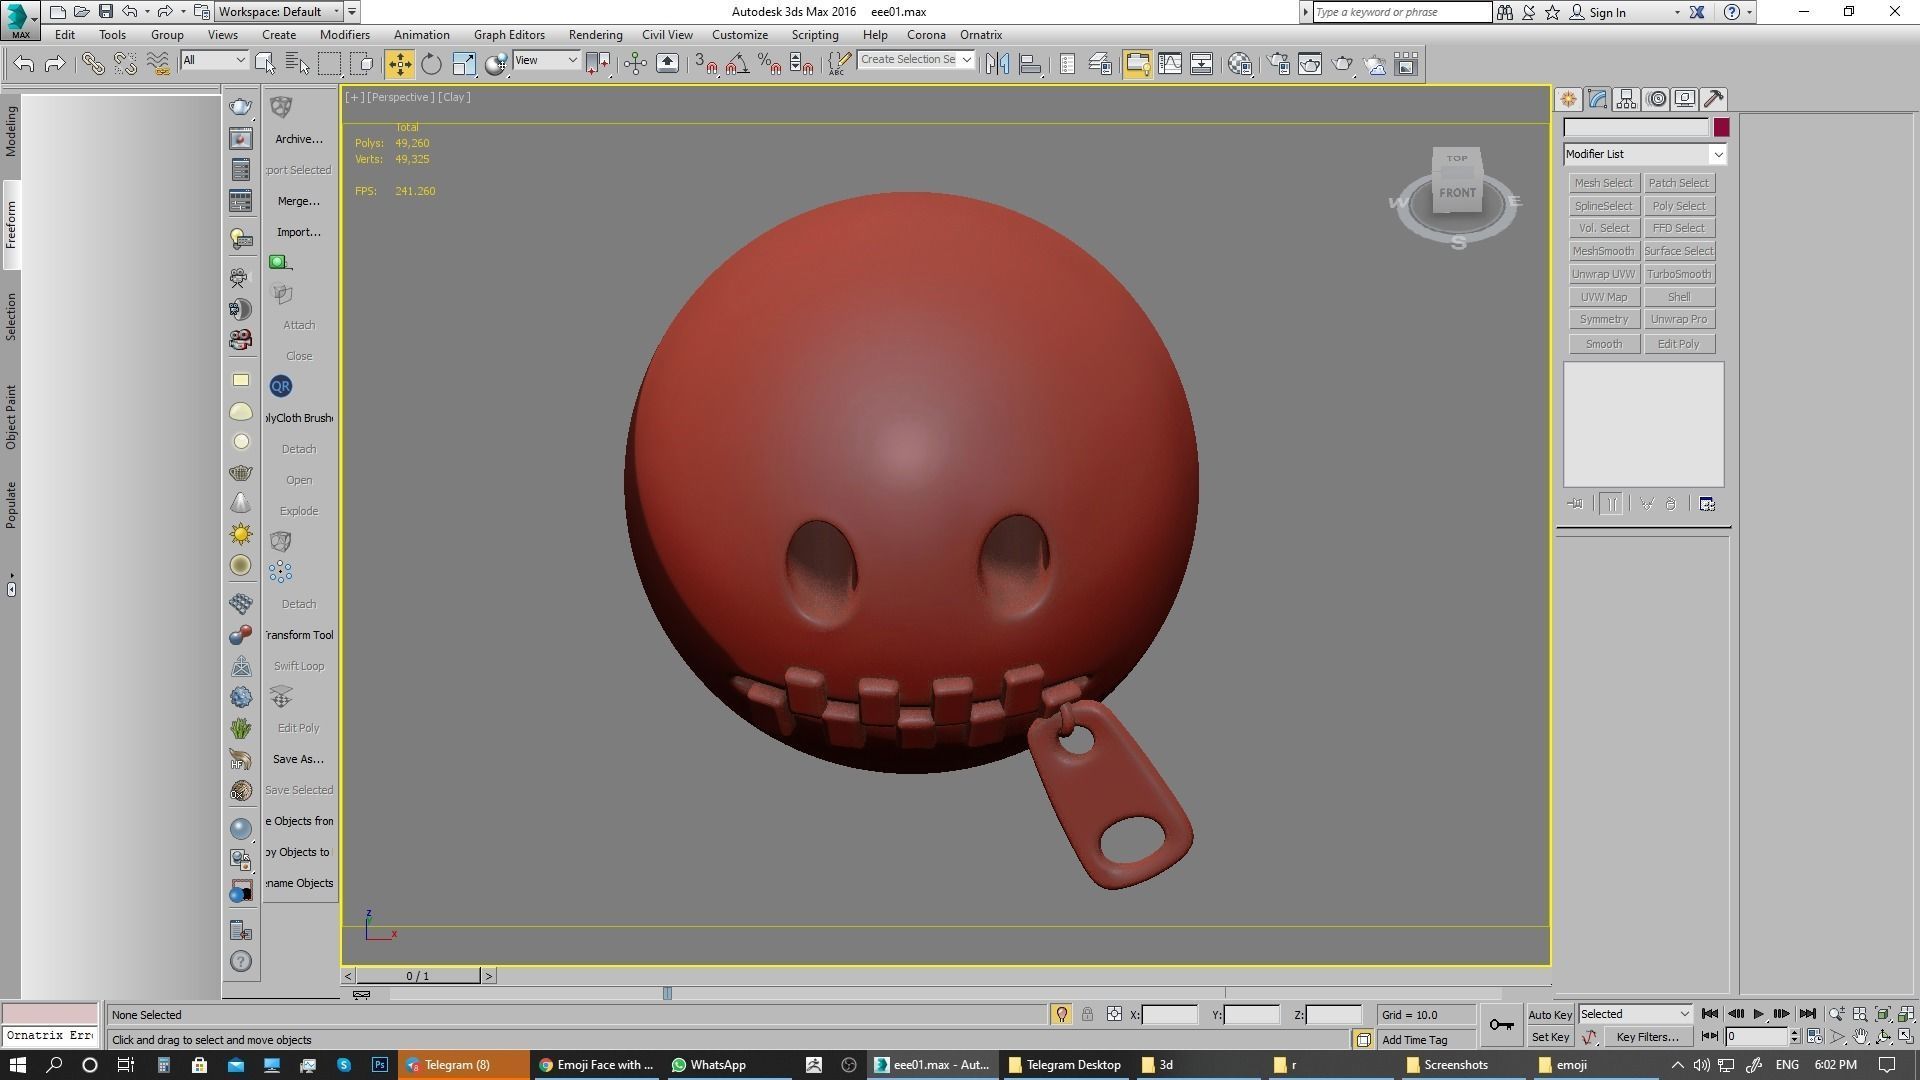The image size is (1920, 1080).
Task: Click the time slider 0 / 1 handle
Action: [418, 976]
